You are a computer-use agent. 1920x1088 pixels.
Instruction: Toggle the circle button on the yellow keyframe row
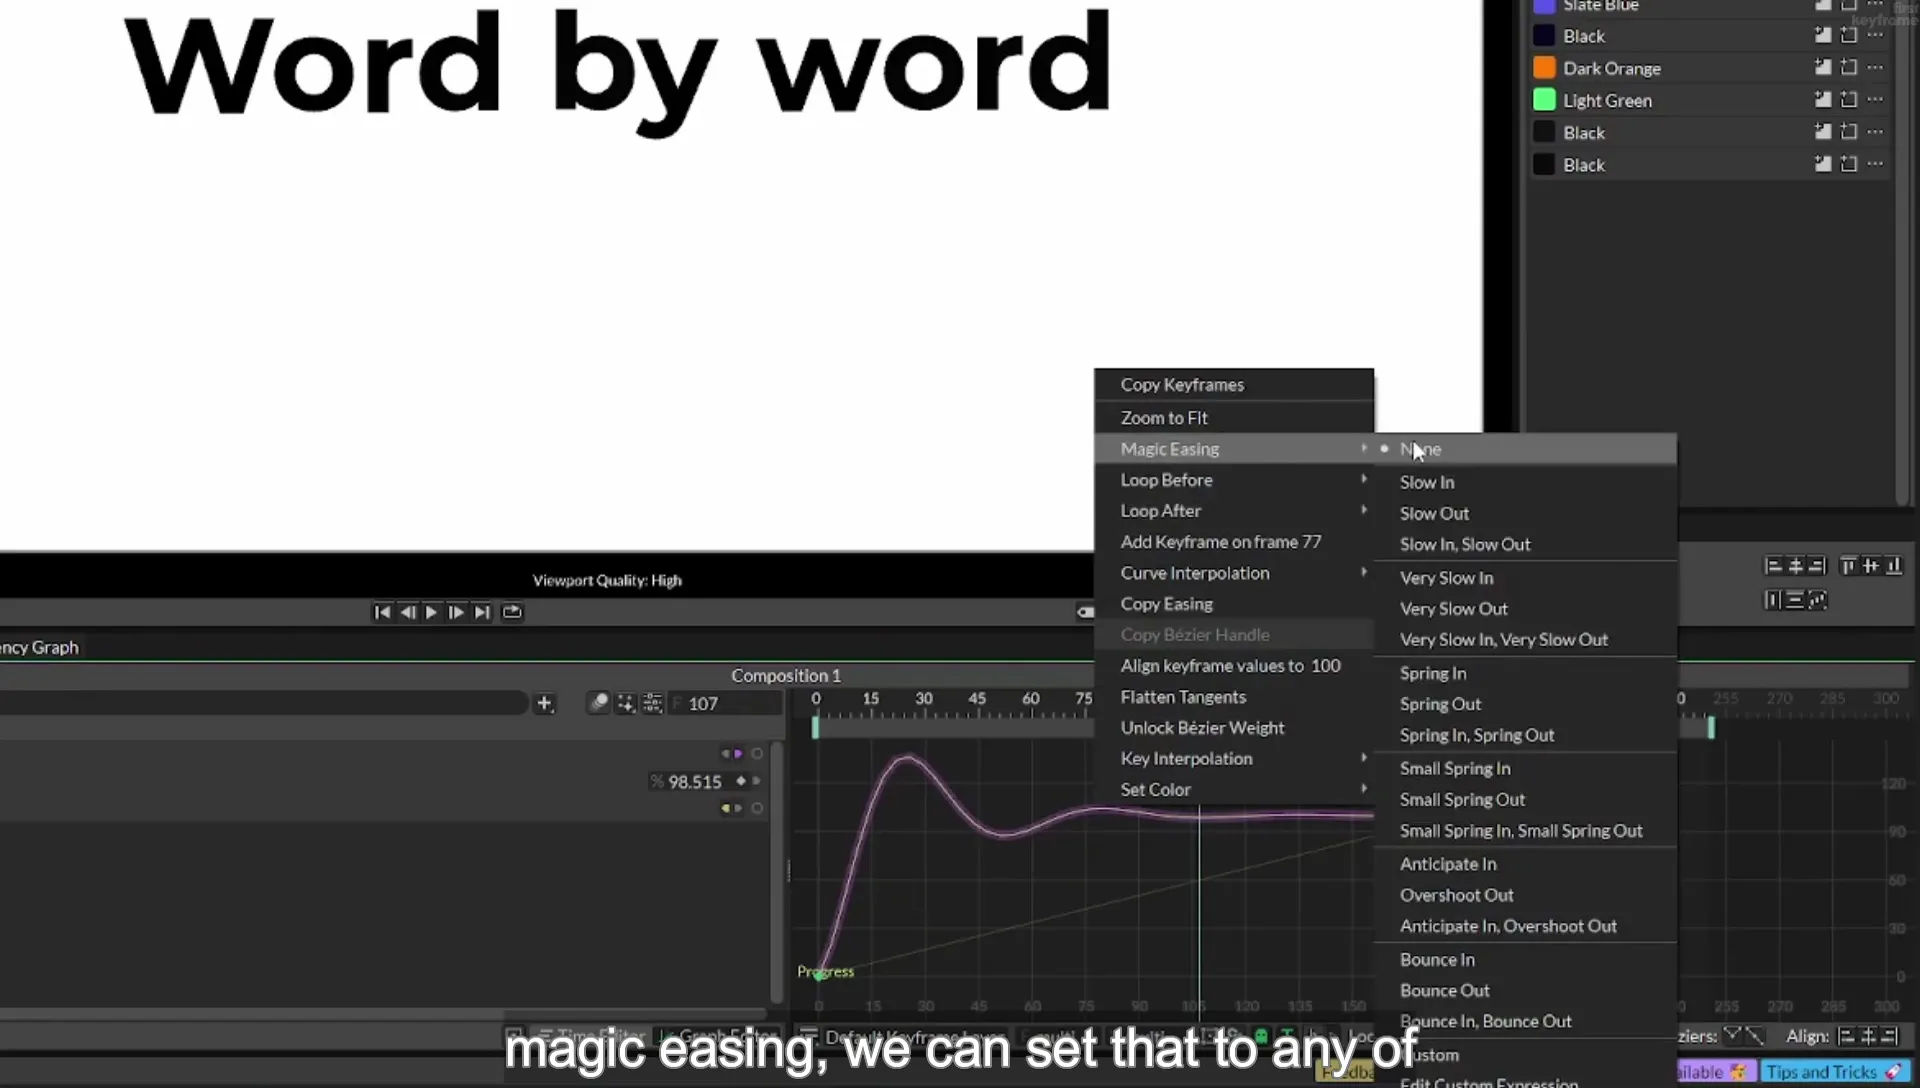click(757, 808)
